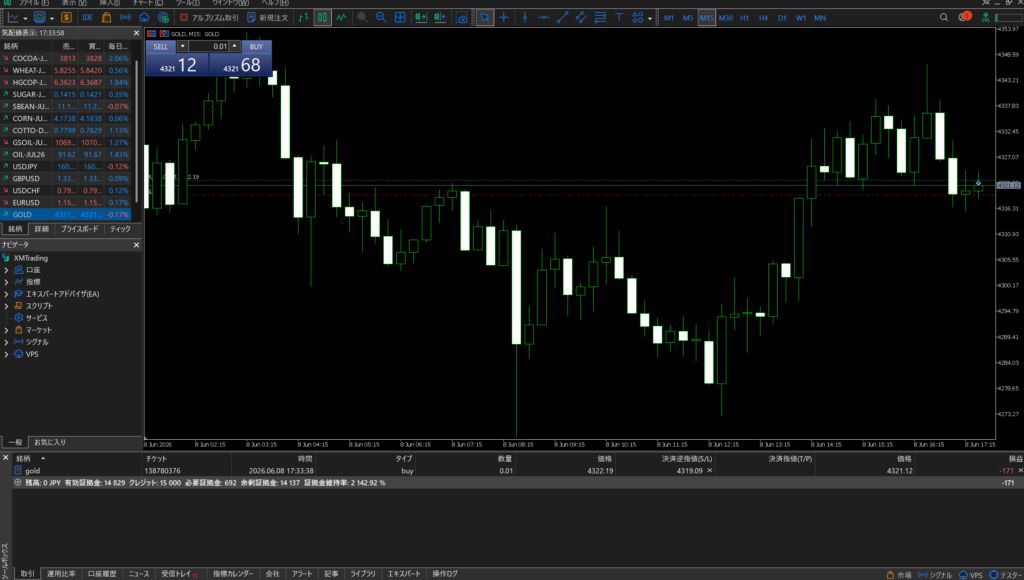
Task: Click the tile windows grid icon
Action: click(x=400, y=18)
